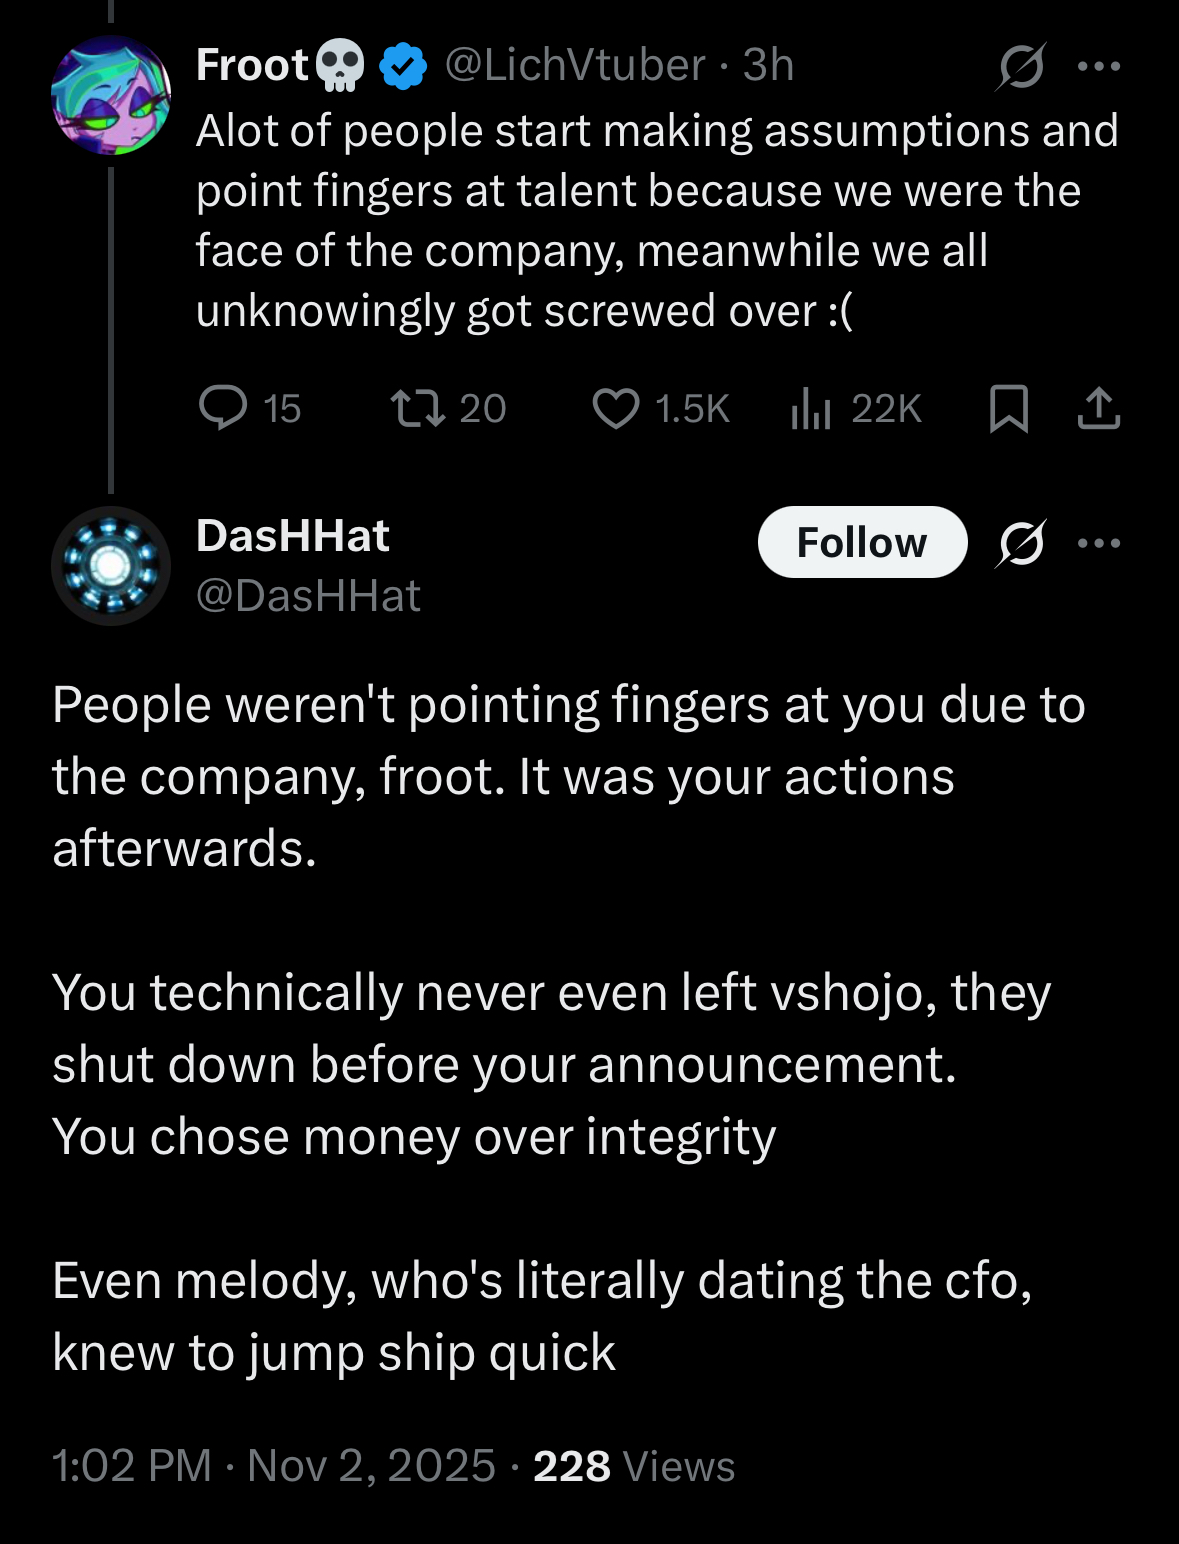Open the 1:02 PM Nov 2, 2025 timestamp

tap(273, 1466)
